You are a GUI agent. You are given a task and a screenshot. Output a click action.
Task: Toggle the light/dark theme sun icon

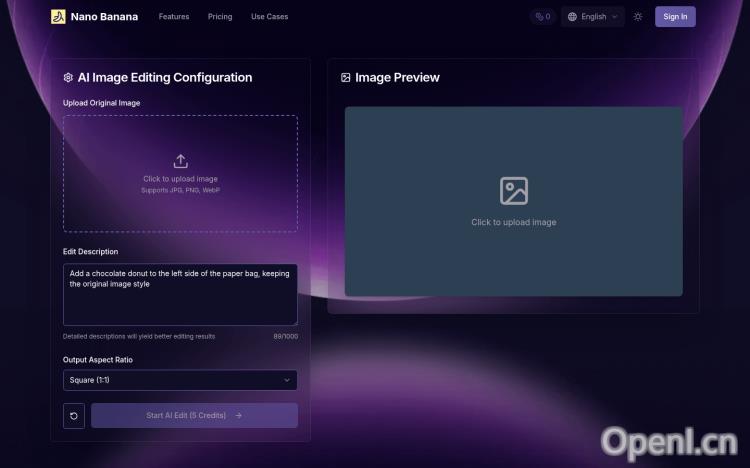pyautogui.click(x=638, y=17)
